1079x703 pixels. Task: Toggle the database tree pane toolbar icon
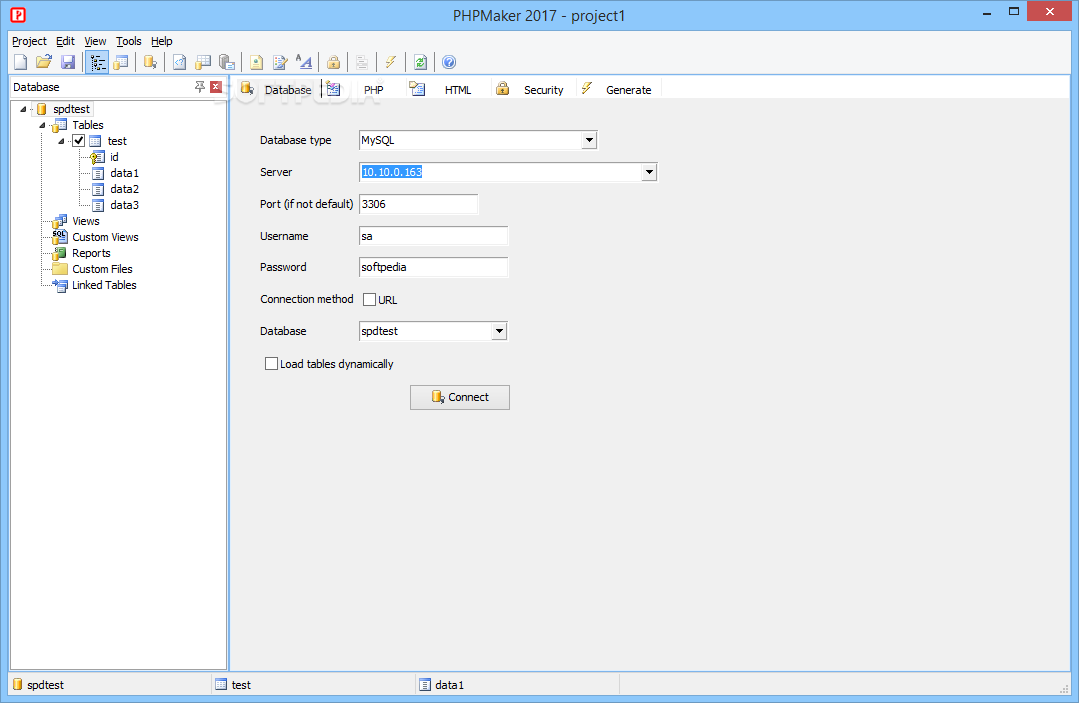[x=98, y=63]
